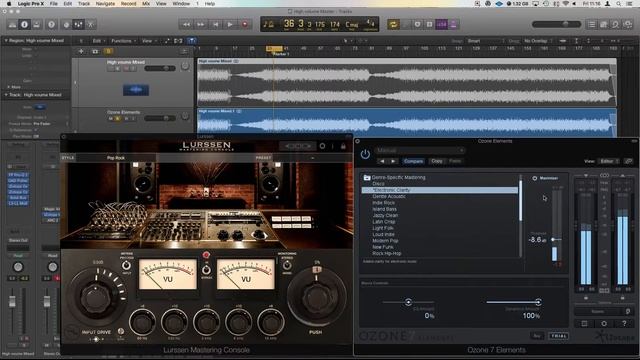
Task: Open the File menu
Action: click(x=53, y=4)
